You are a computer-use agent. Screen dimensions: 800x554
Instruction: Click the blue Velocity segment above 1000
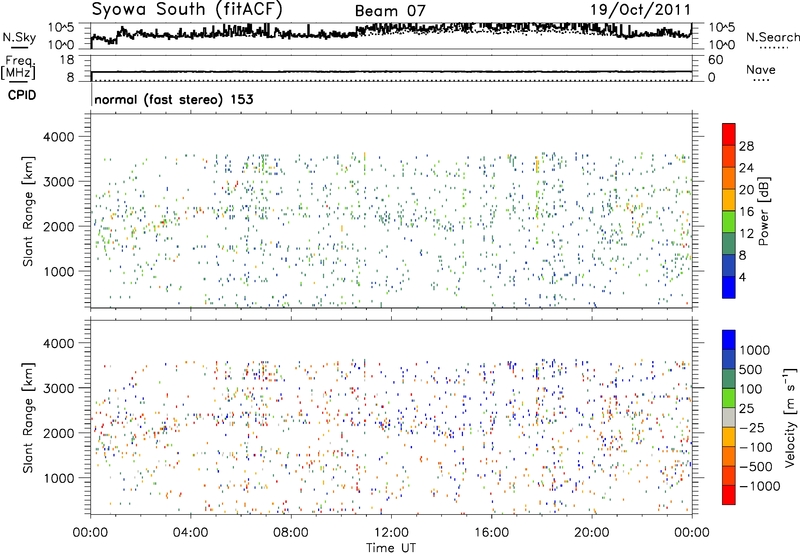[x=729, y=340]
